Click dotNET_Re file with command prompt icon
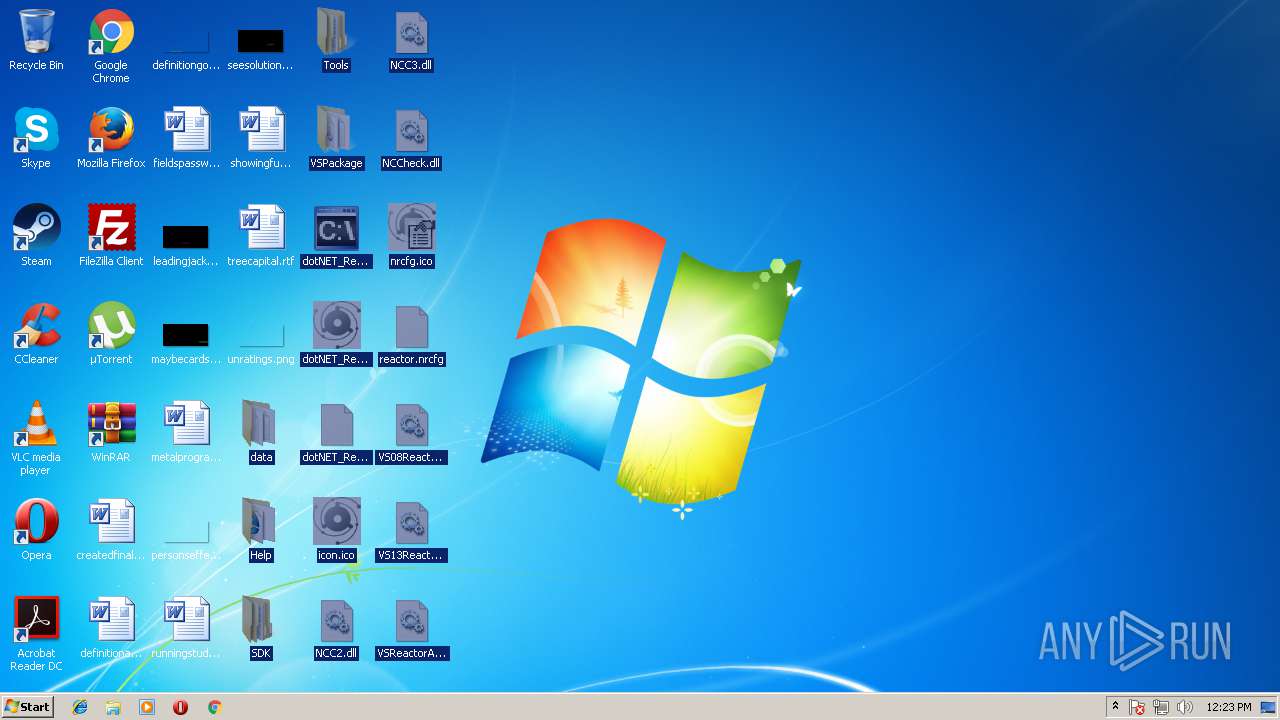The image size is (1280, 720). 336,237
